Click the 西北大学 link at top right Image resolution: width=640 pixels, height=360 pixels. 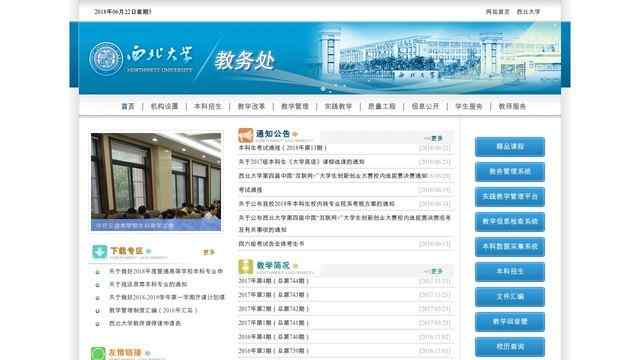[x=529, y=12]
